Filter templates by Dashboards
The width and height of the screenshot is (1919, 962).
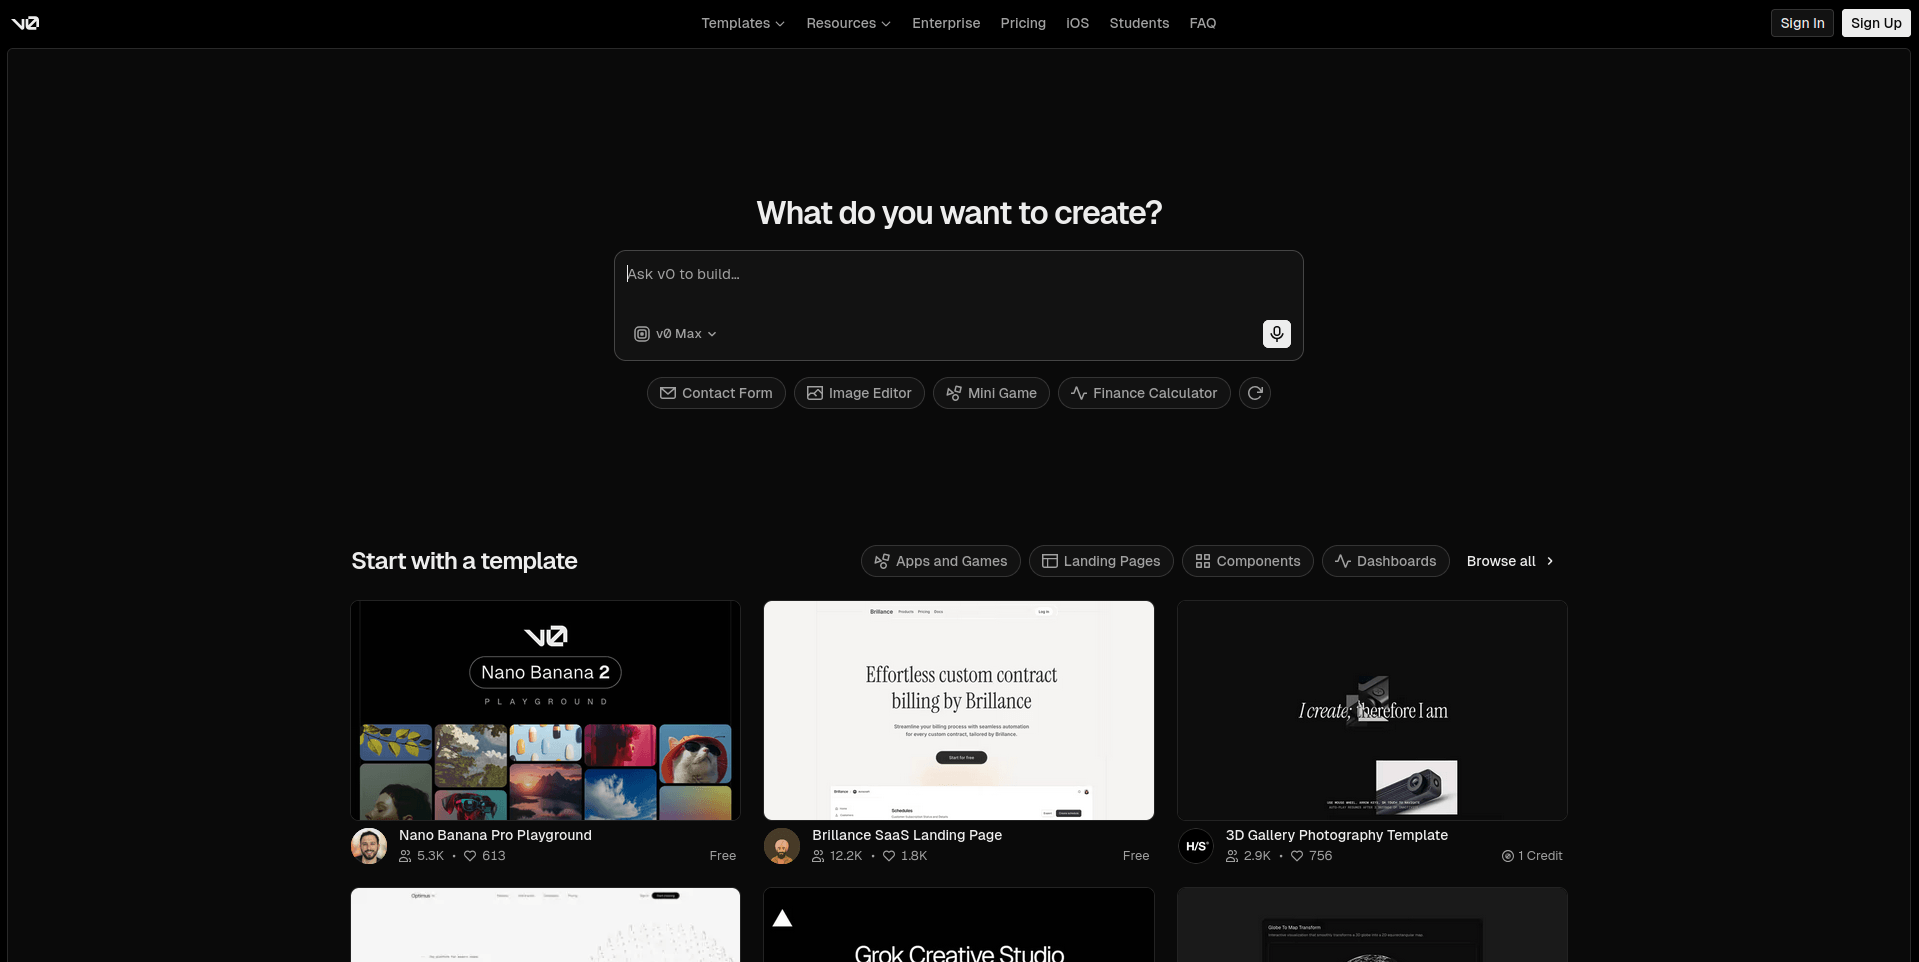(x=1385, y=561)
